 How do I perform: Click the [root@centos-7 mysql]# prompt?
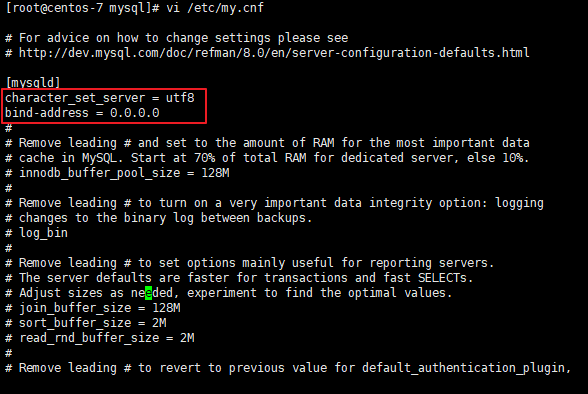pyautogui.click(x=82, y=8)
